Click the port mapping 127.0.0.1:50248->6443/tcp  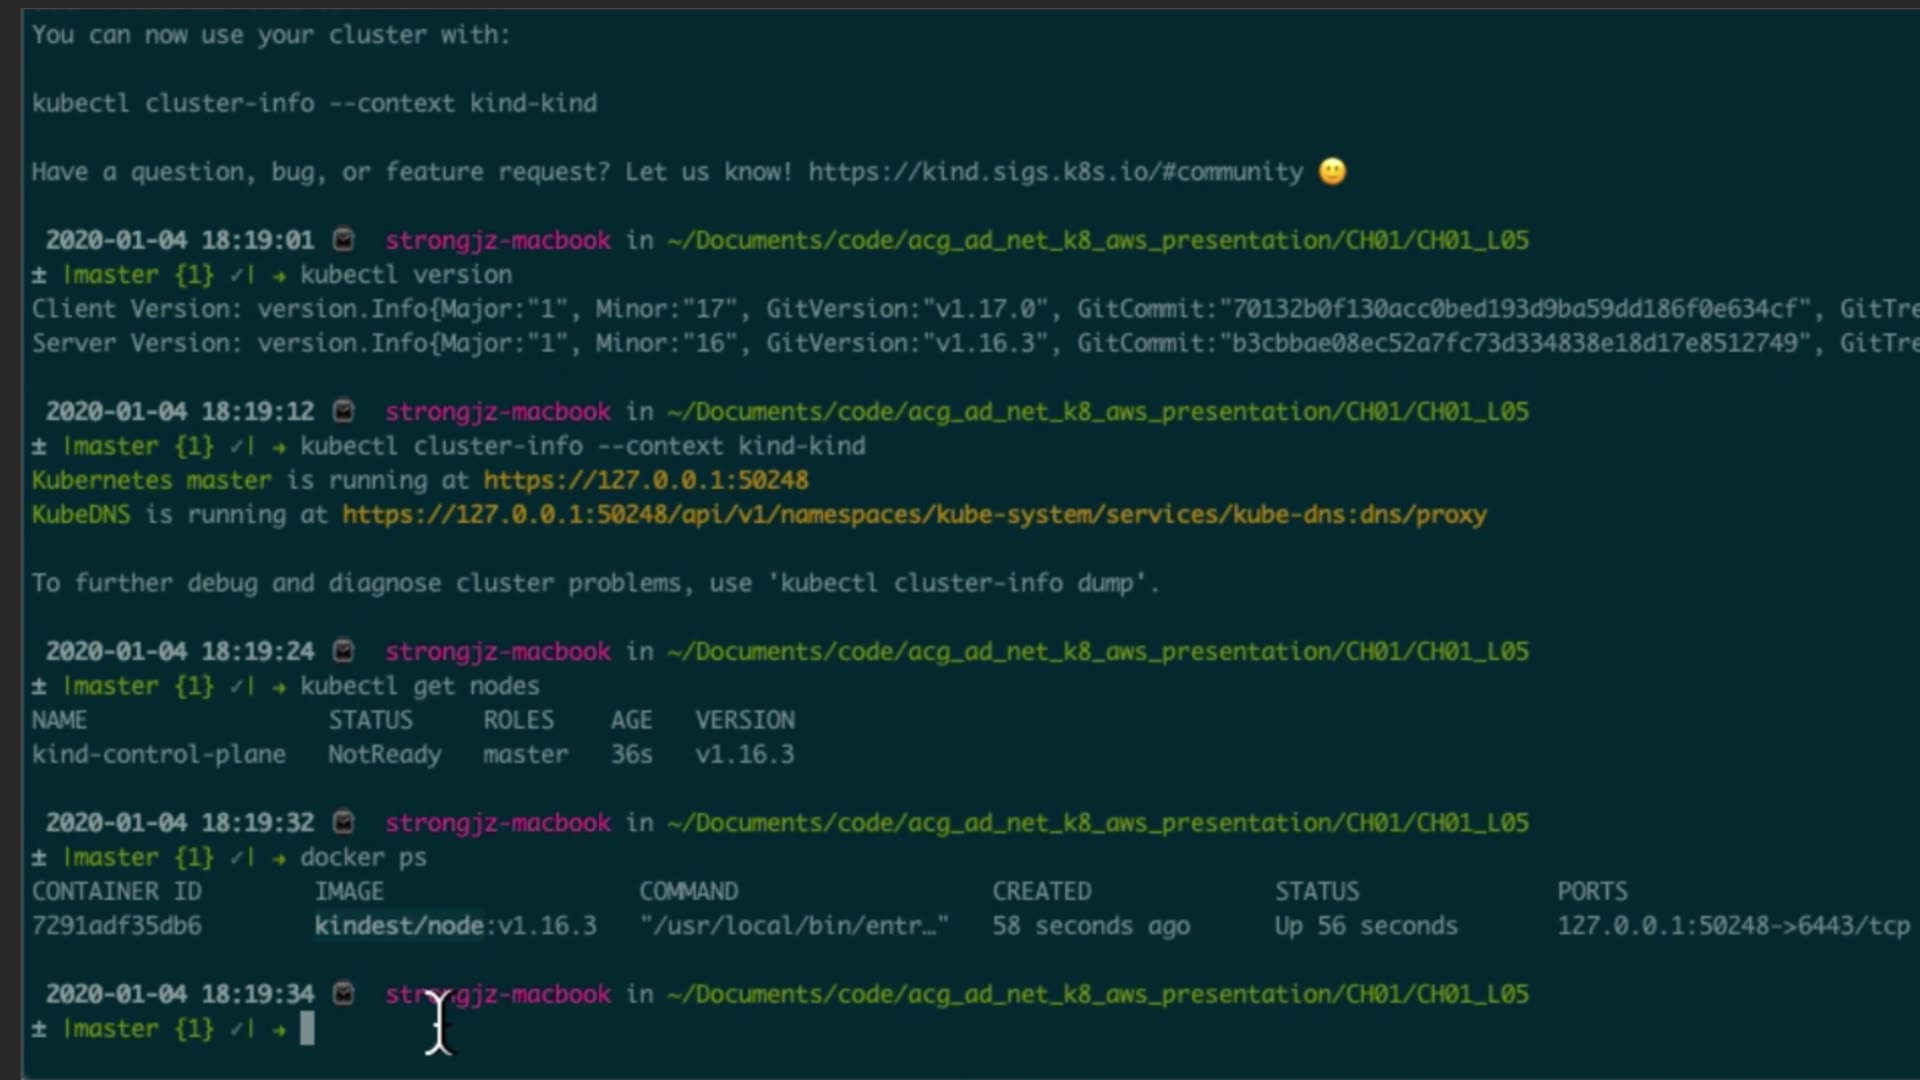click(1732, 926)
